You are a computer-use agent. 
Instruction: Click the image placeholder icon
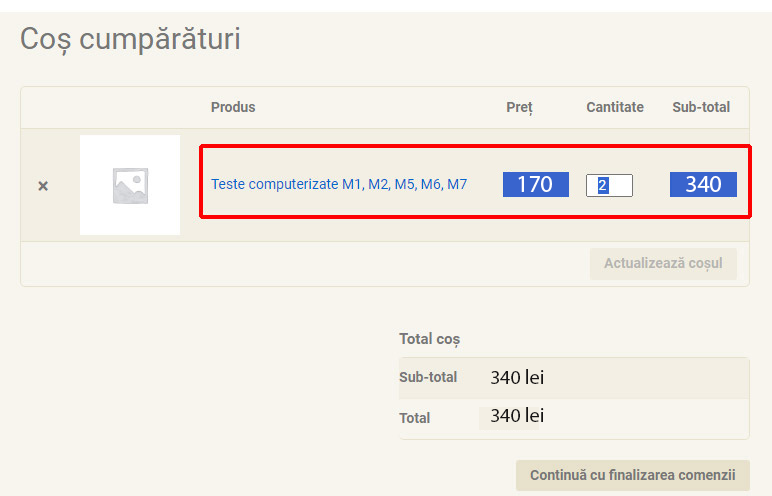click(x=130, y=186)
